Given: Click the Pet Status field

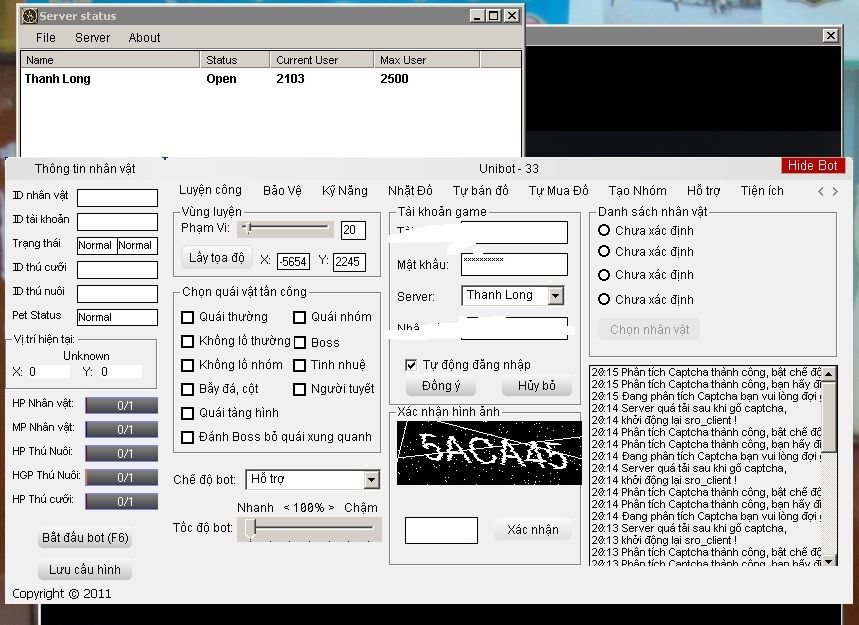Looking at the screenshot, I should [117, 317].
